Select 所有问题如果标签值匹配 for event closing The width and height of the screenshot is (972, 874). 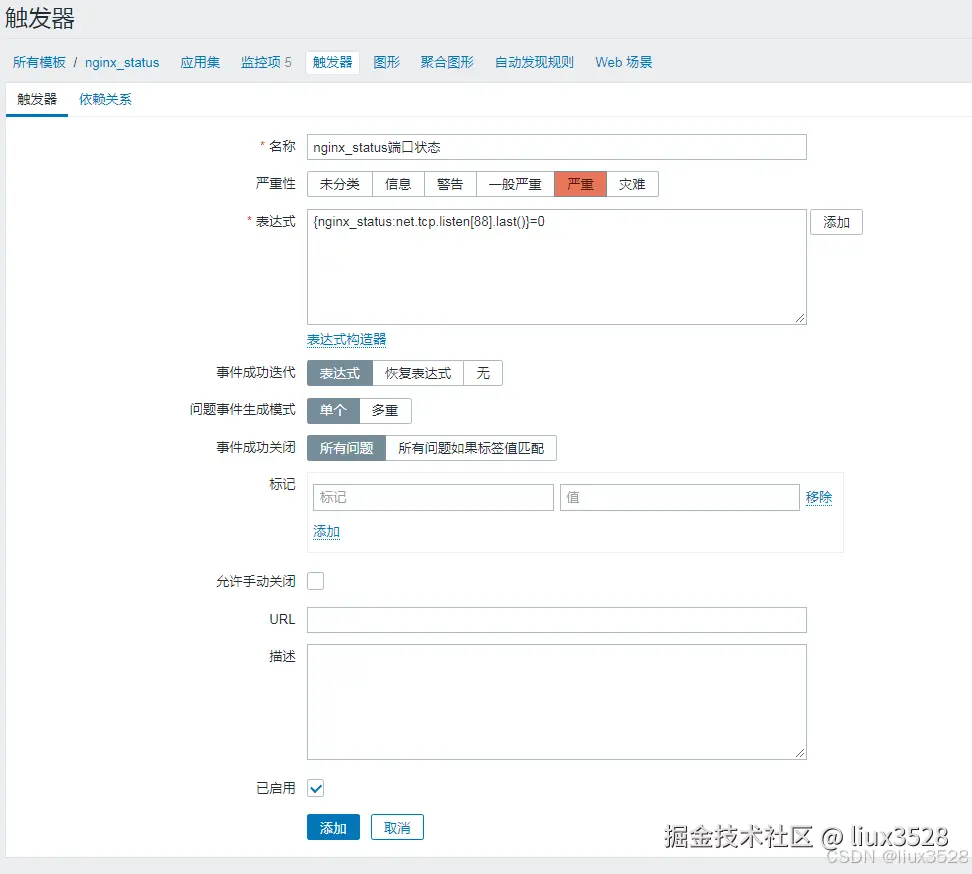[x=473, y=447]
